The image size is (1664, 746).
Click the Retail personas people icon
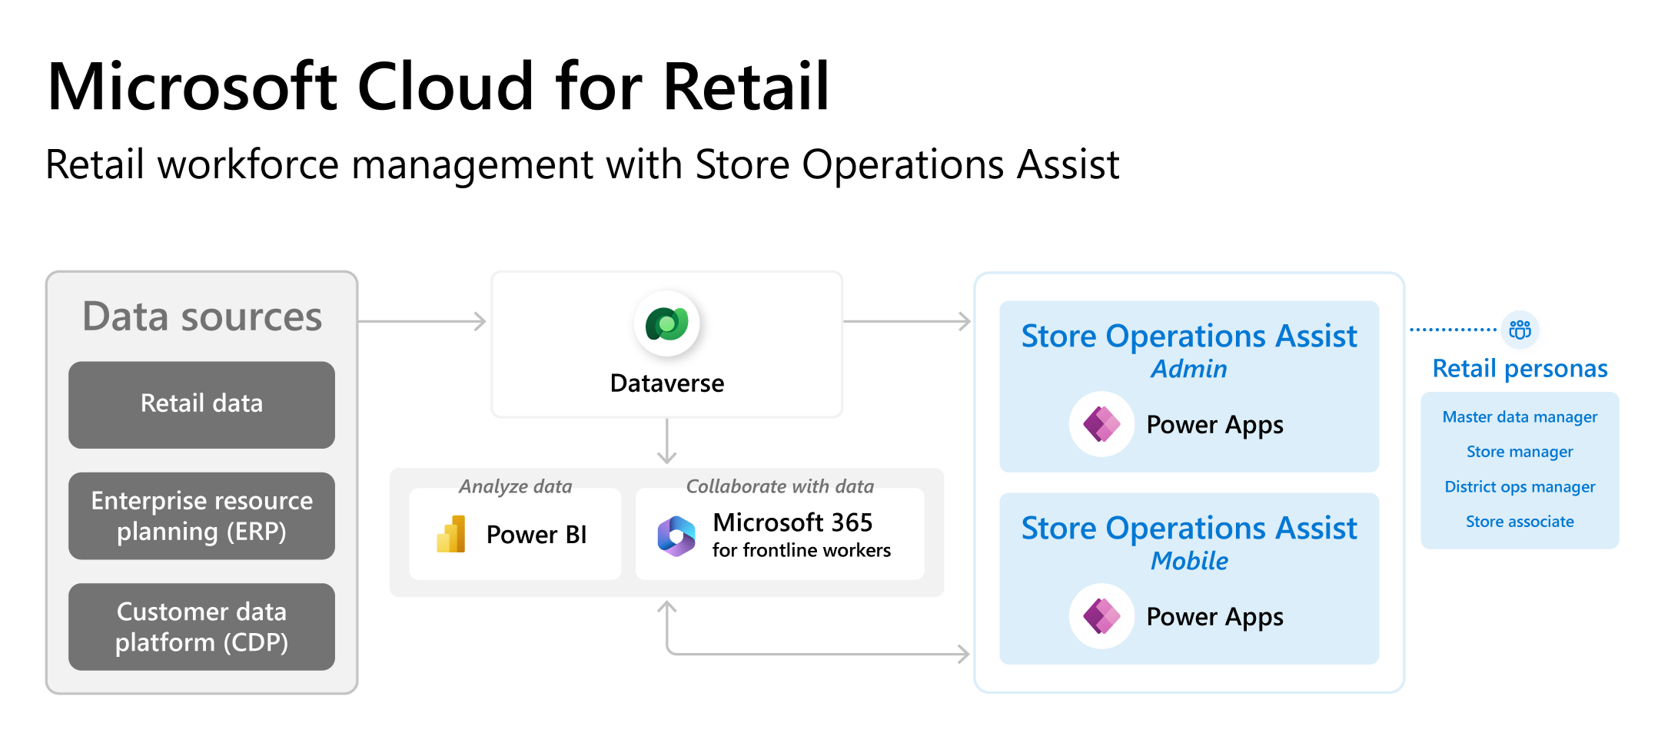pyautogui.click(x=1520, y=329)
